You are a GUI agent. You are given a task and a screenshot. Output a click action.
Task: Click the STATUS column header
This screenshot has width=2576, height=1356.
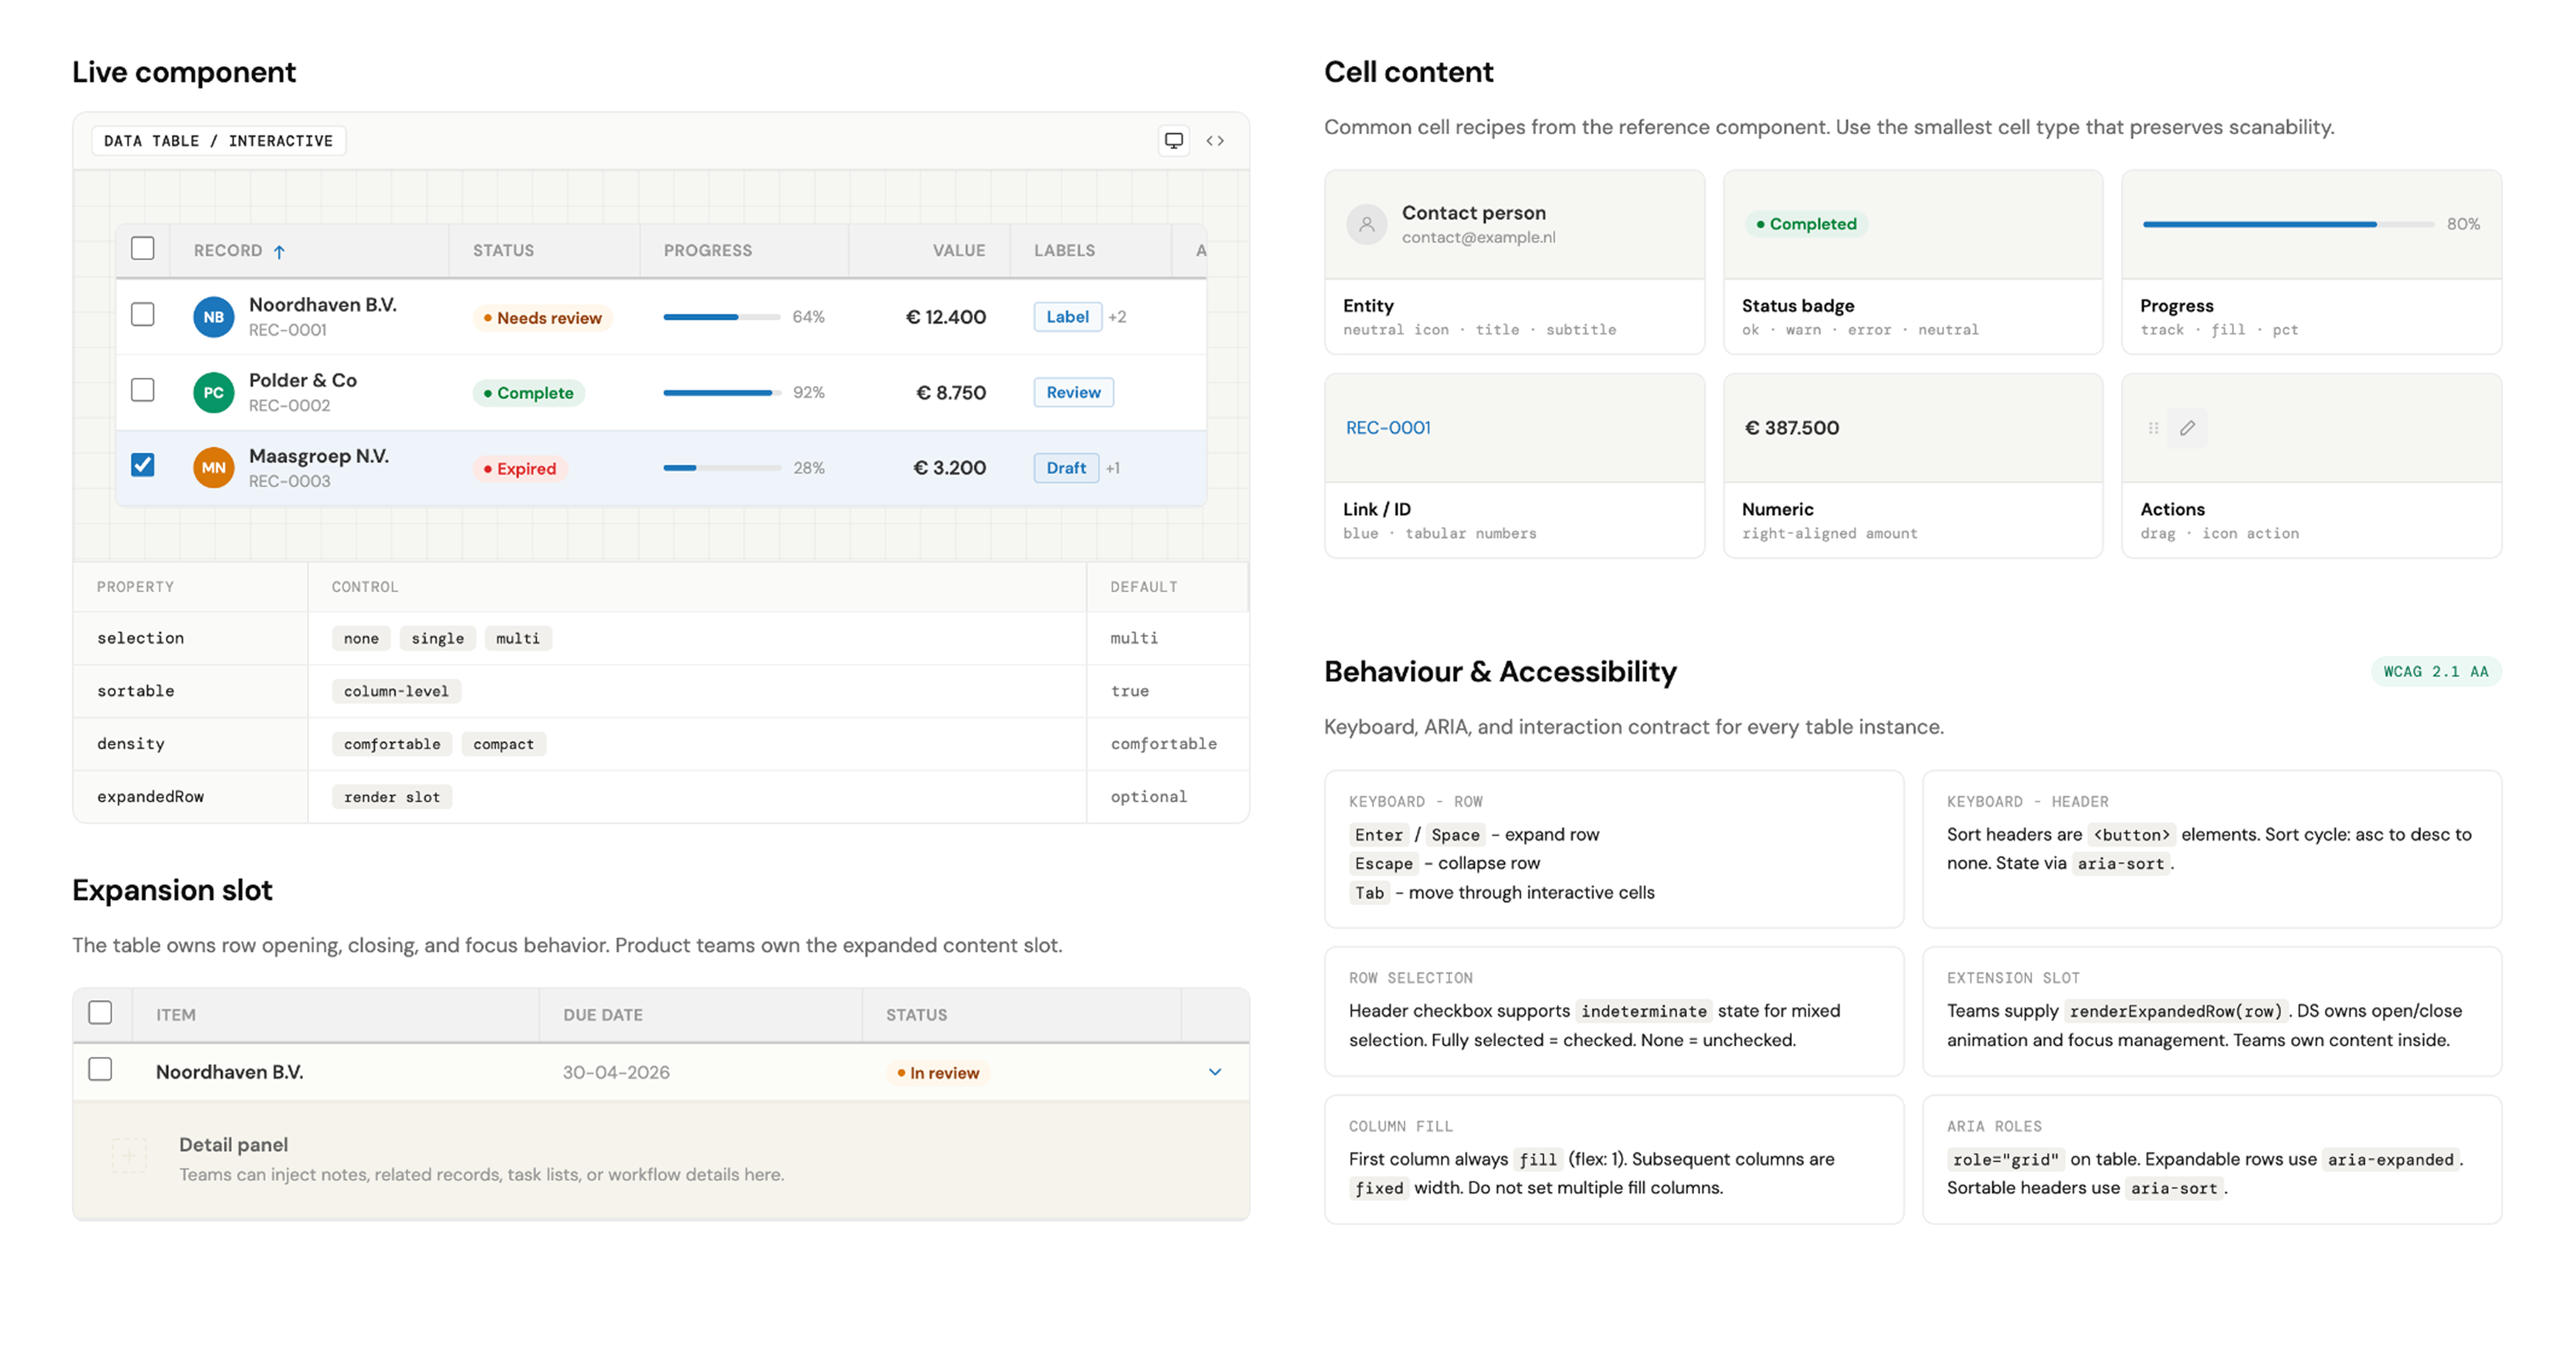pos(503,251)
